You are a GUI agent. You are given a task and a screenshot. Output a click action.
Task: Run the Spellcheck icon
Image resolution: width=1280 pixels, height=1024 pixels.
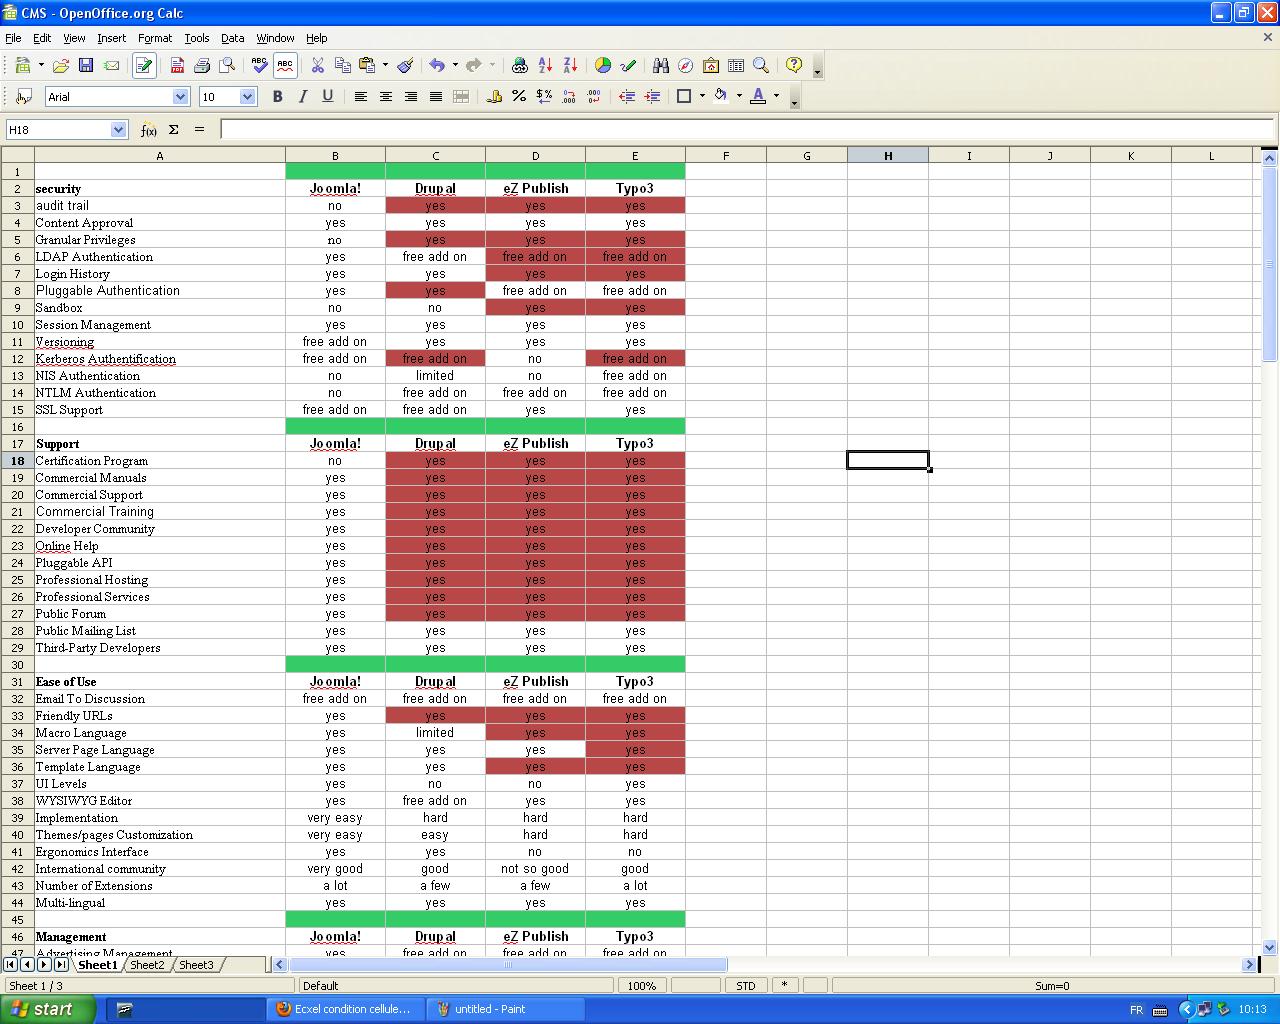pos(260,65)
